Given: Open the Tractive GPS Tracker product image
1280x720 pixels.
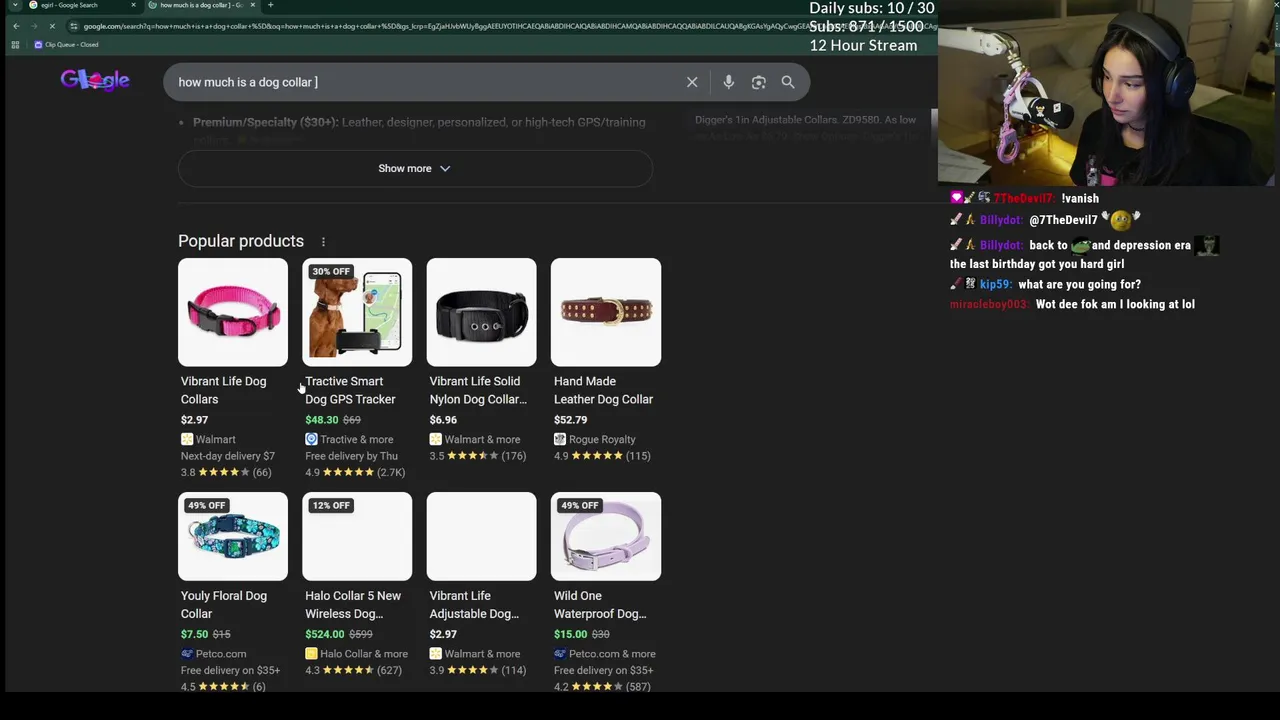Looking at the screenshot, I should tap(357, 312).
